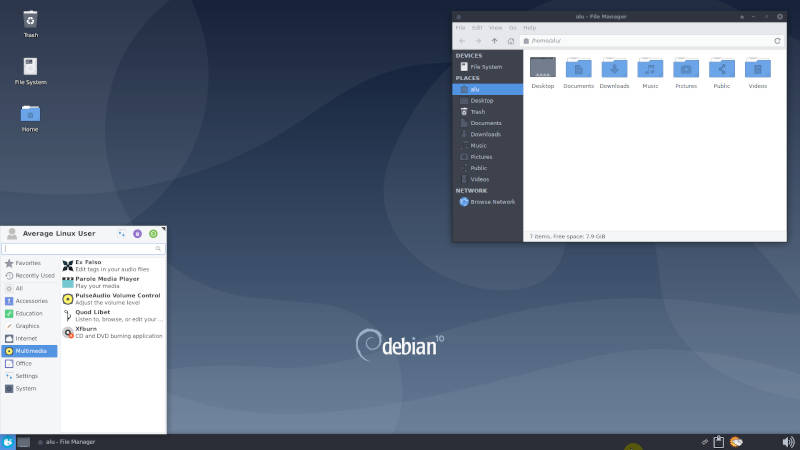
Task: Open the weather applet in the panel
Action: tap(736, 442)
